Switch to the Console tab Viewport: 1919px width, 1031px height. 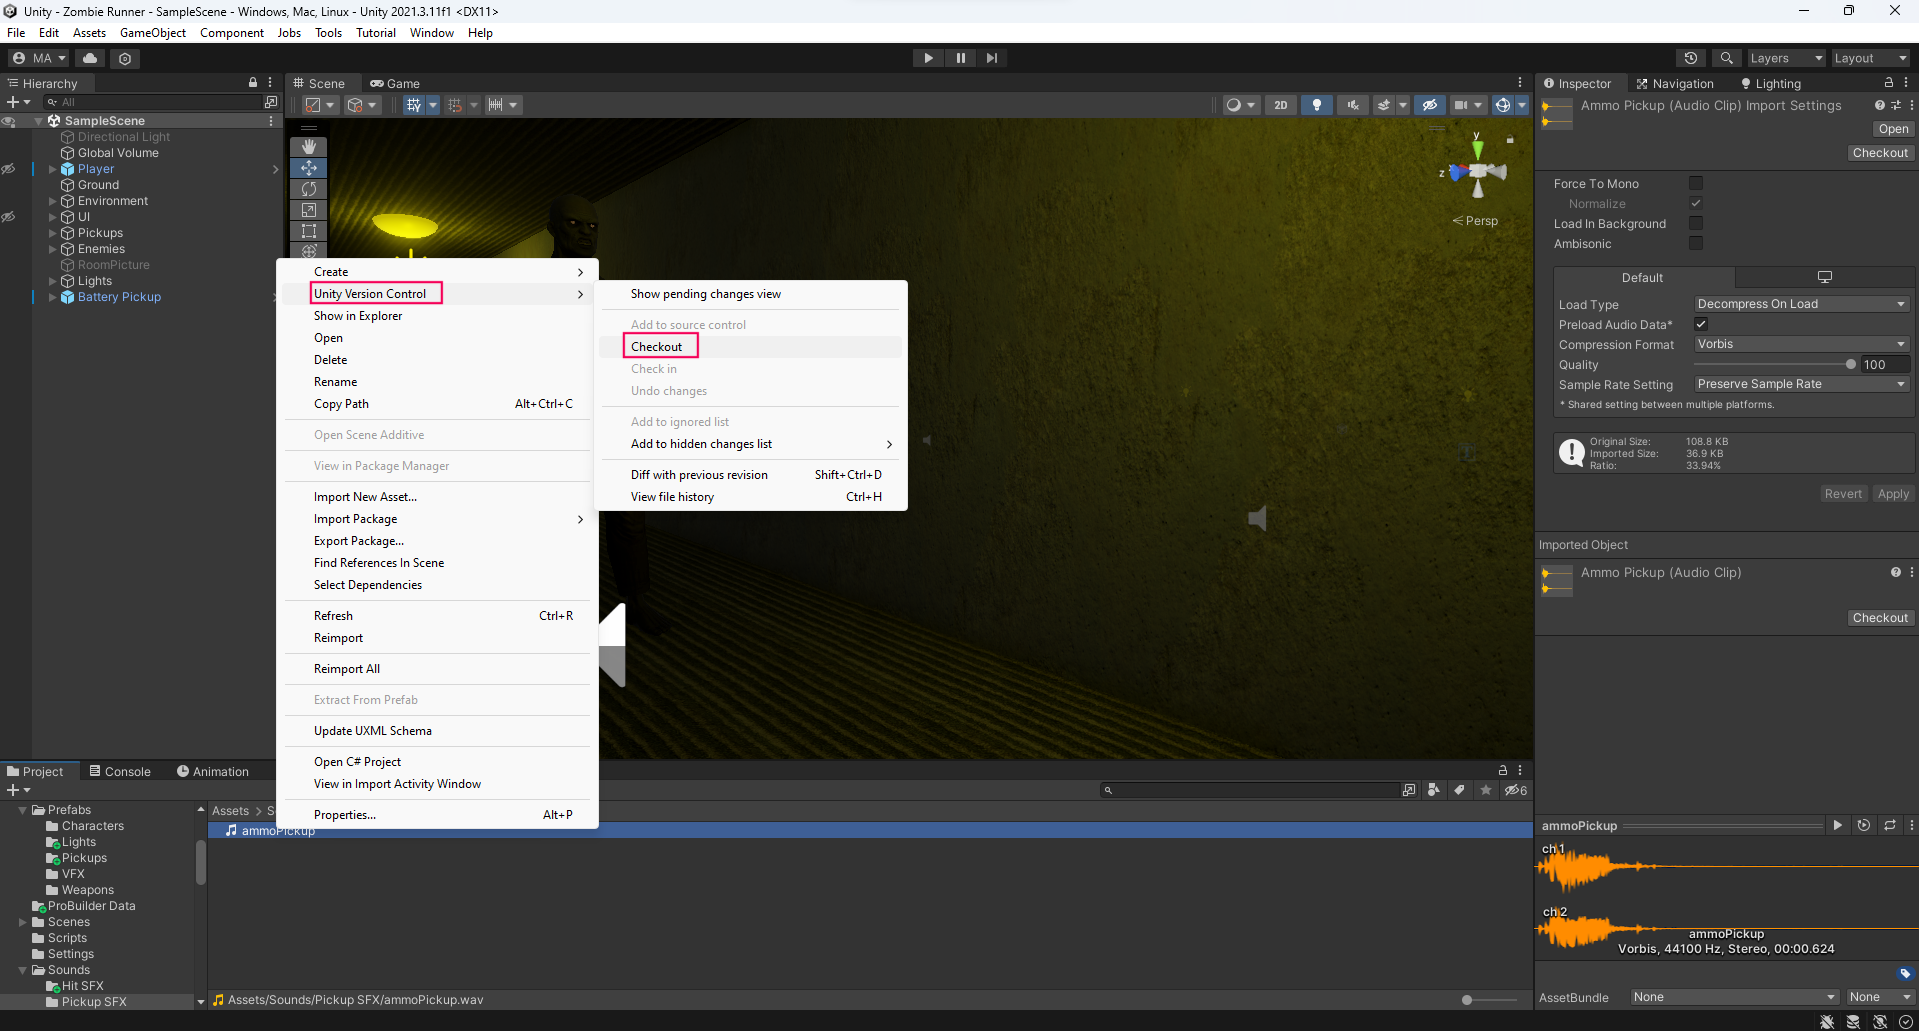pos(120,771)
